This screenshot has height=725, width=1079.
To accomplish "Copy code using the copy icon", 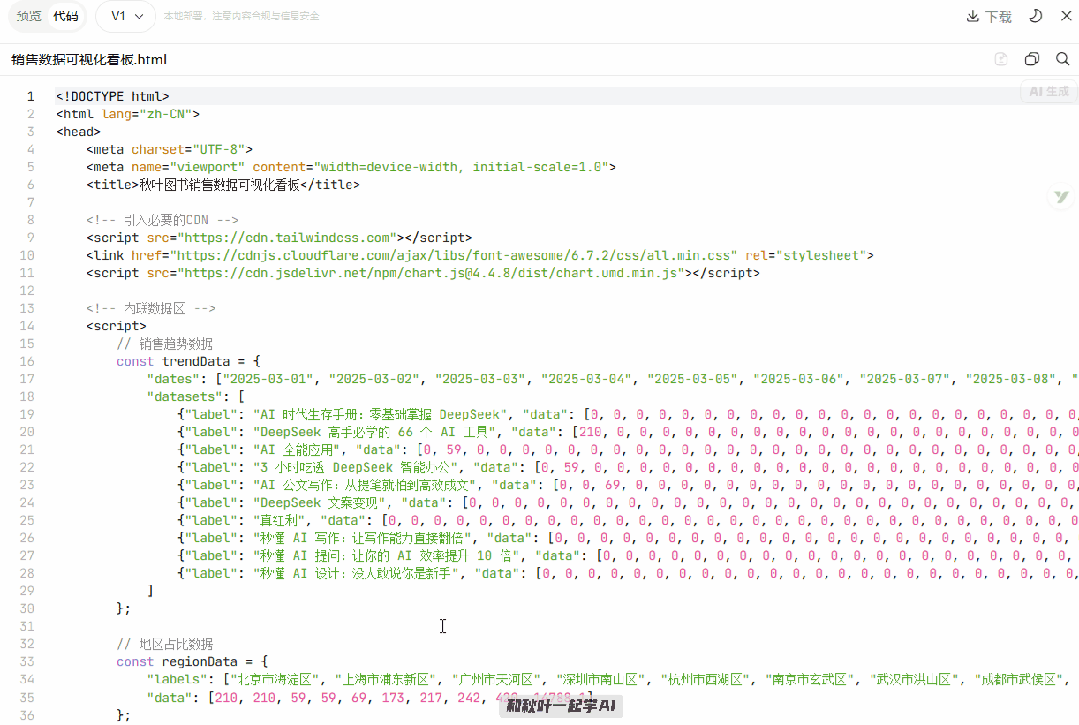I will tap(1032, 59).
